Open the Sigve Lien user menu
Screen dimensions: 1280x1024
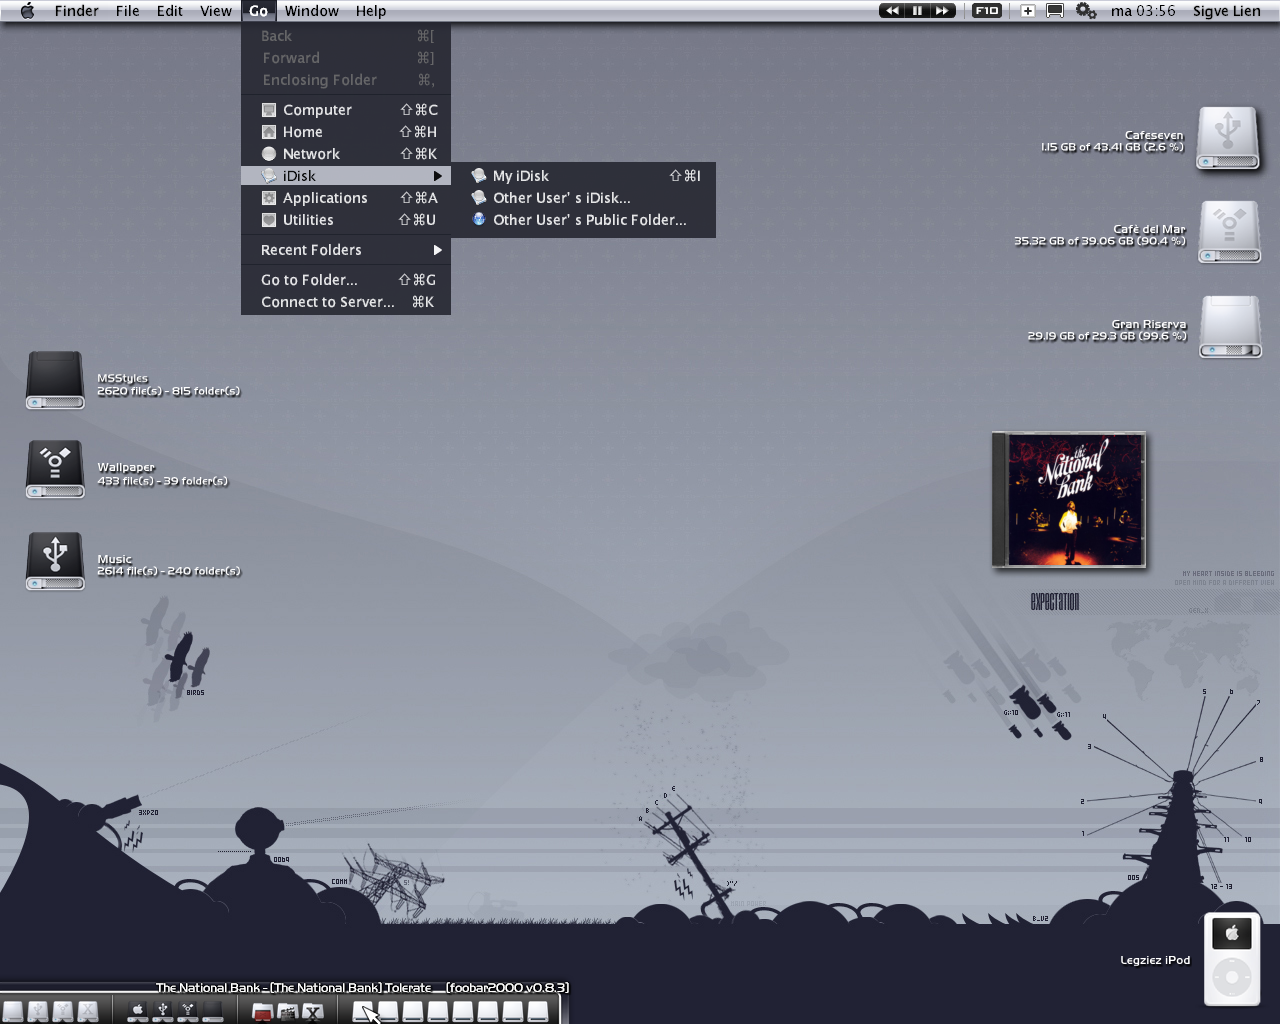1226,11
